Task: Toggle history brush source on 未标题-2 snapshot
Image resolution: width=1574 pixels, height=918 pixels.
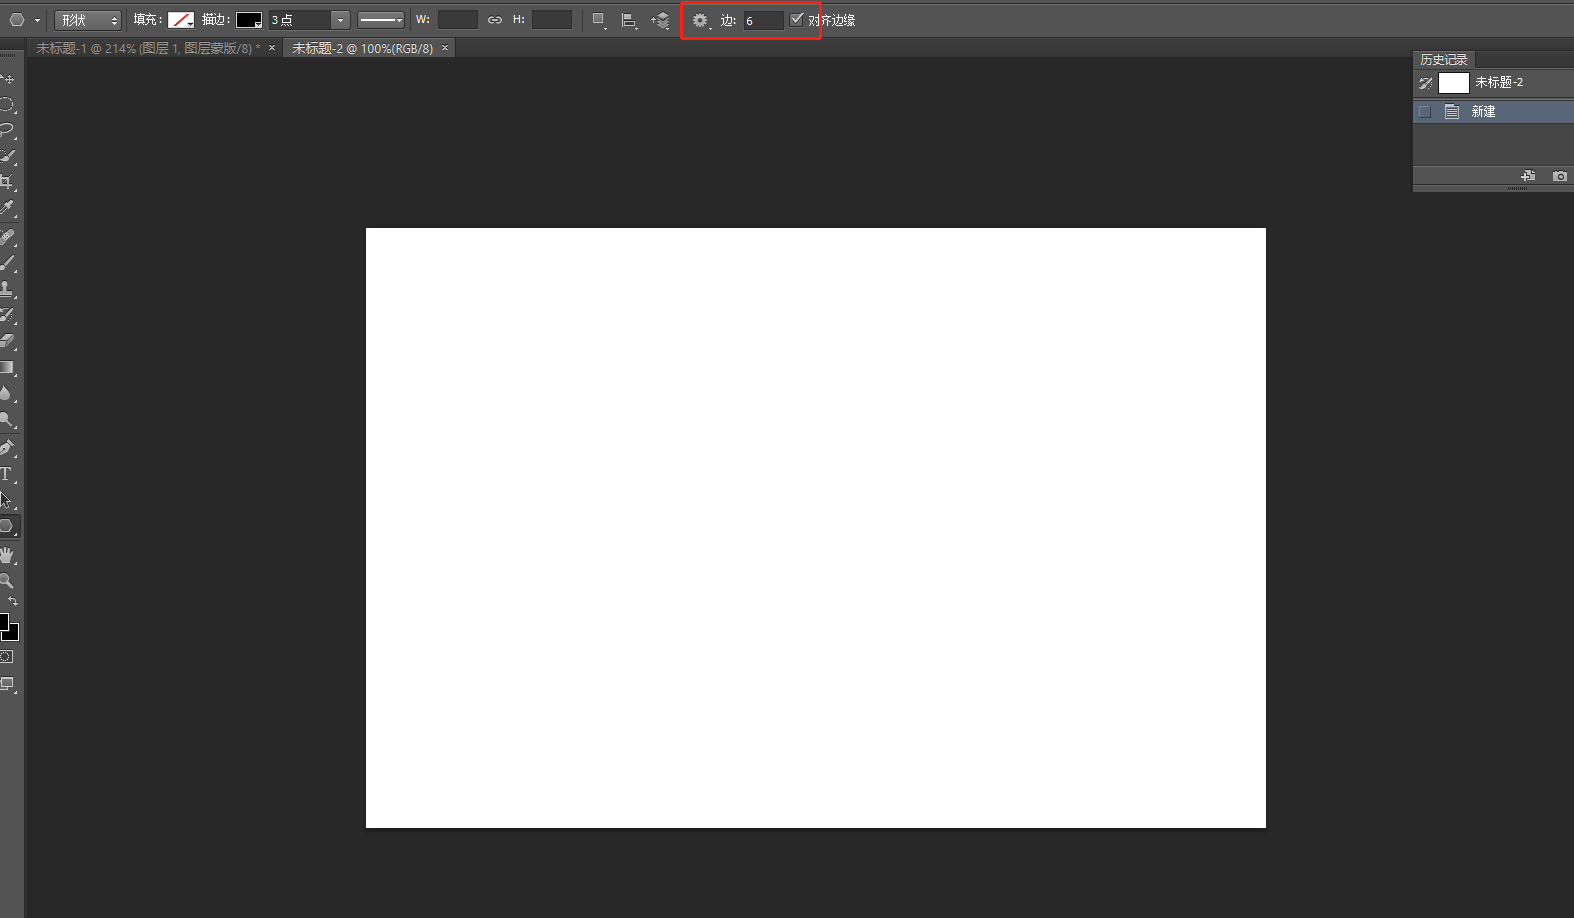Action: (1425, 83)
